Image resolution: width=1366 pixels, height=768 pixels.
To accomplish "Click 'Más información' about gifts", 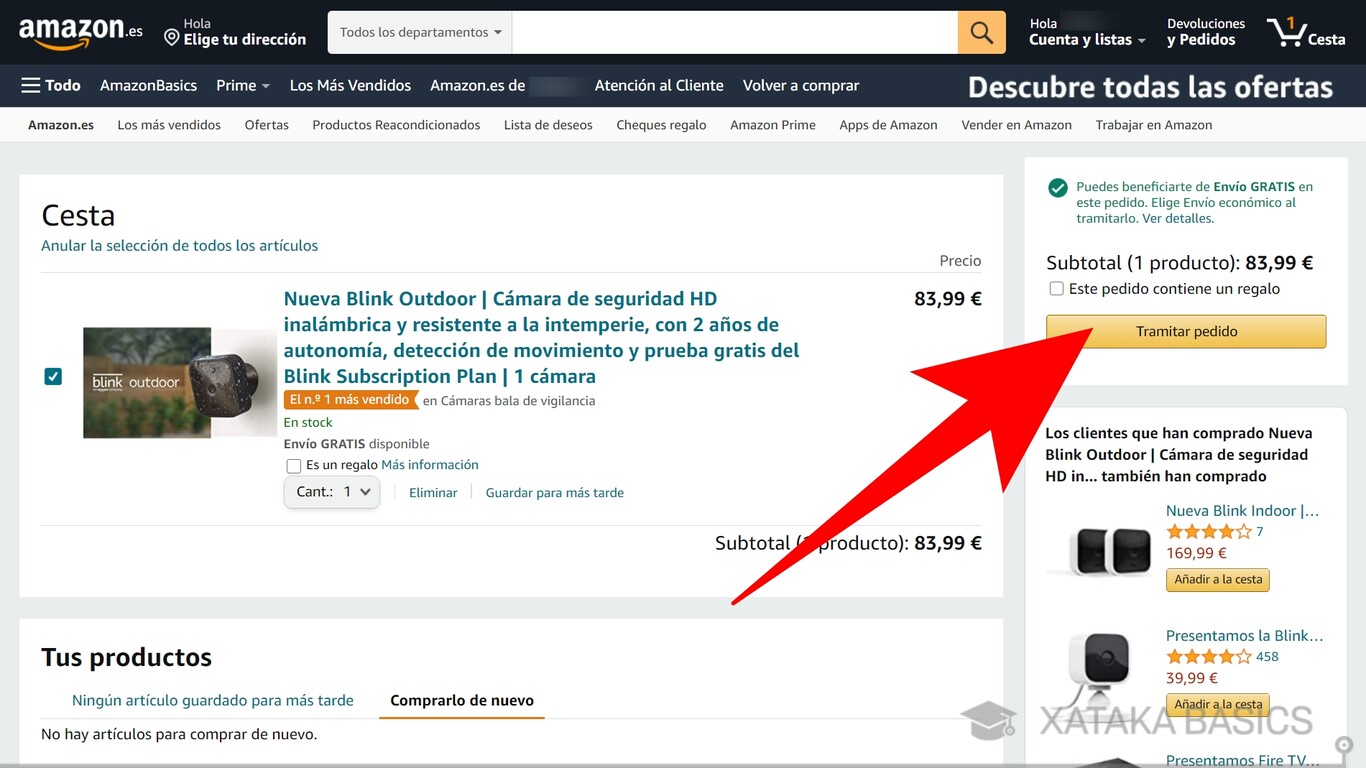I will click(430, 465).
